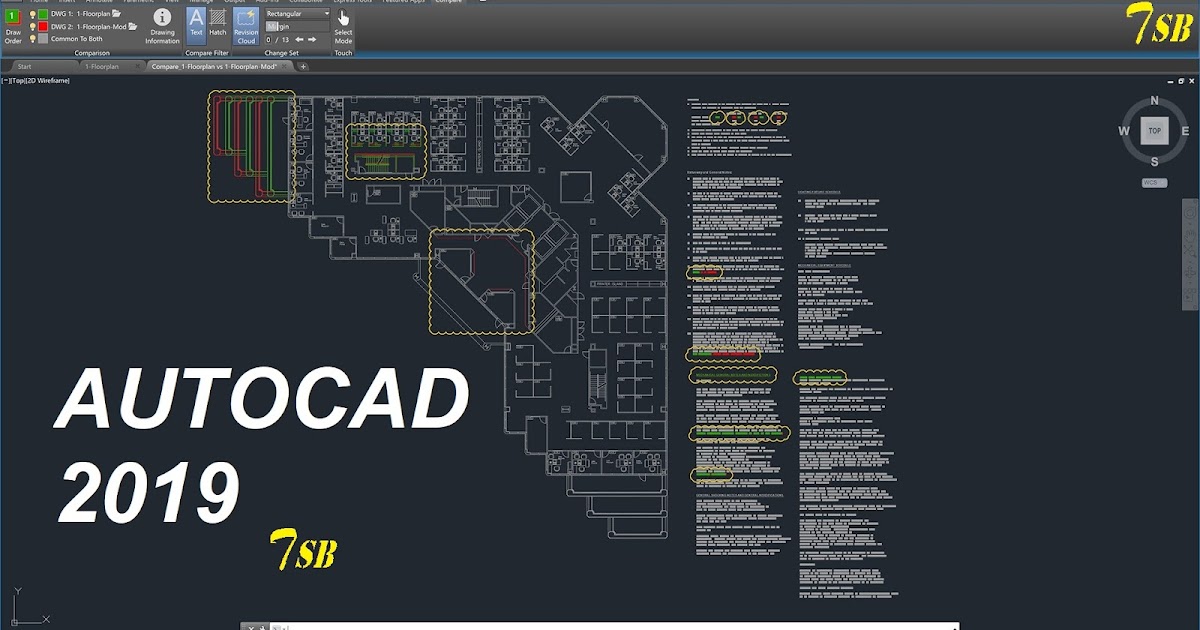Adjust the Margin slider in Change Set
The width and height of the screenshot is (1200, 630).
(297, 27)
